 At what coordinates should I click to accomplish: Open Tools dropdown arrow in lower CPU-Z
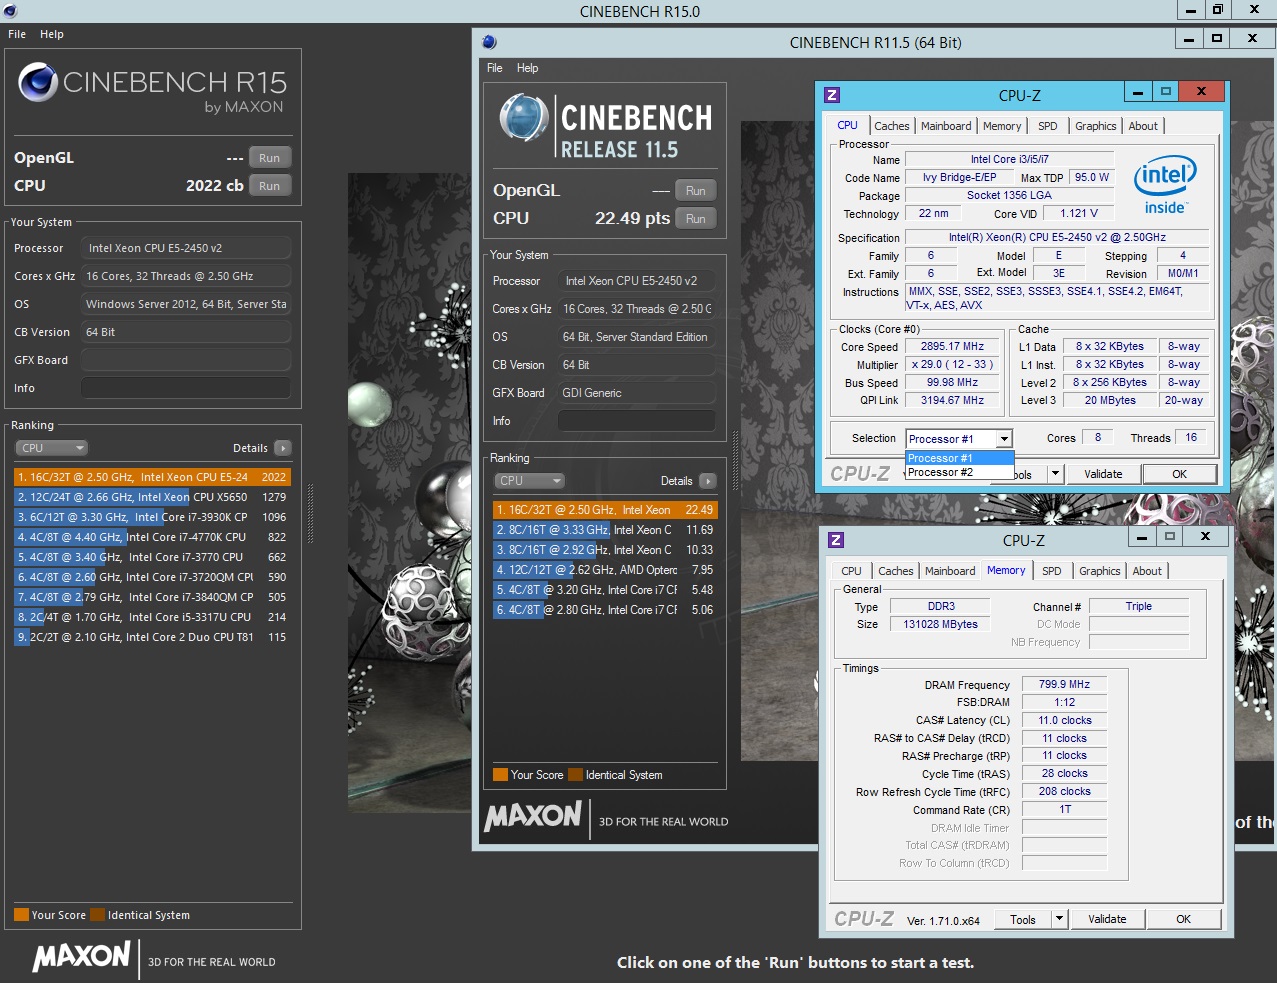tap(1060, 919)
